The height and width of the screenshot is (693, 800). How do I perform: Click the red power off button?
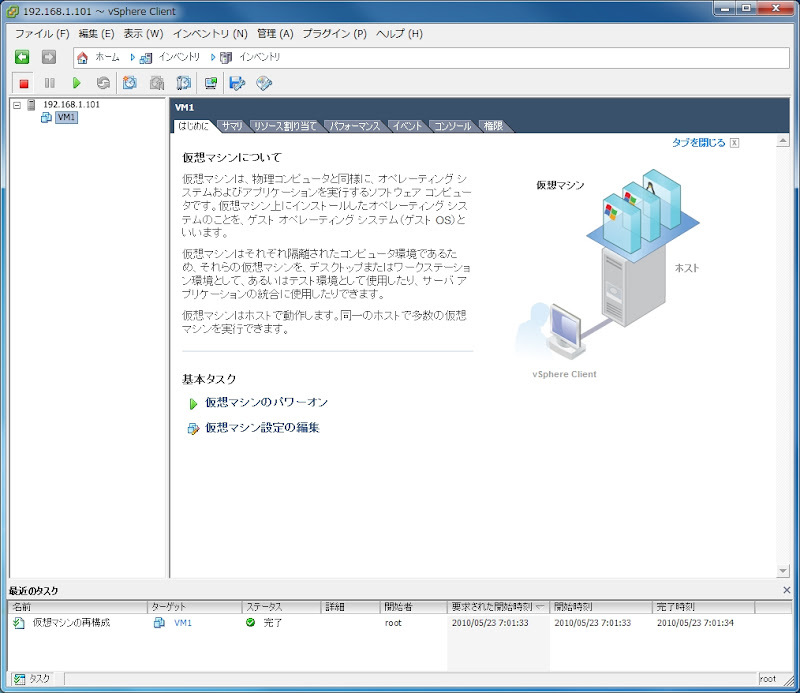pyautogui.click(x=23, y=83)
